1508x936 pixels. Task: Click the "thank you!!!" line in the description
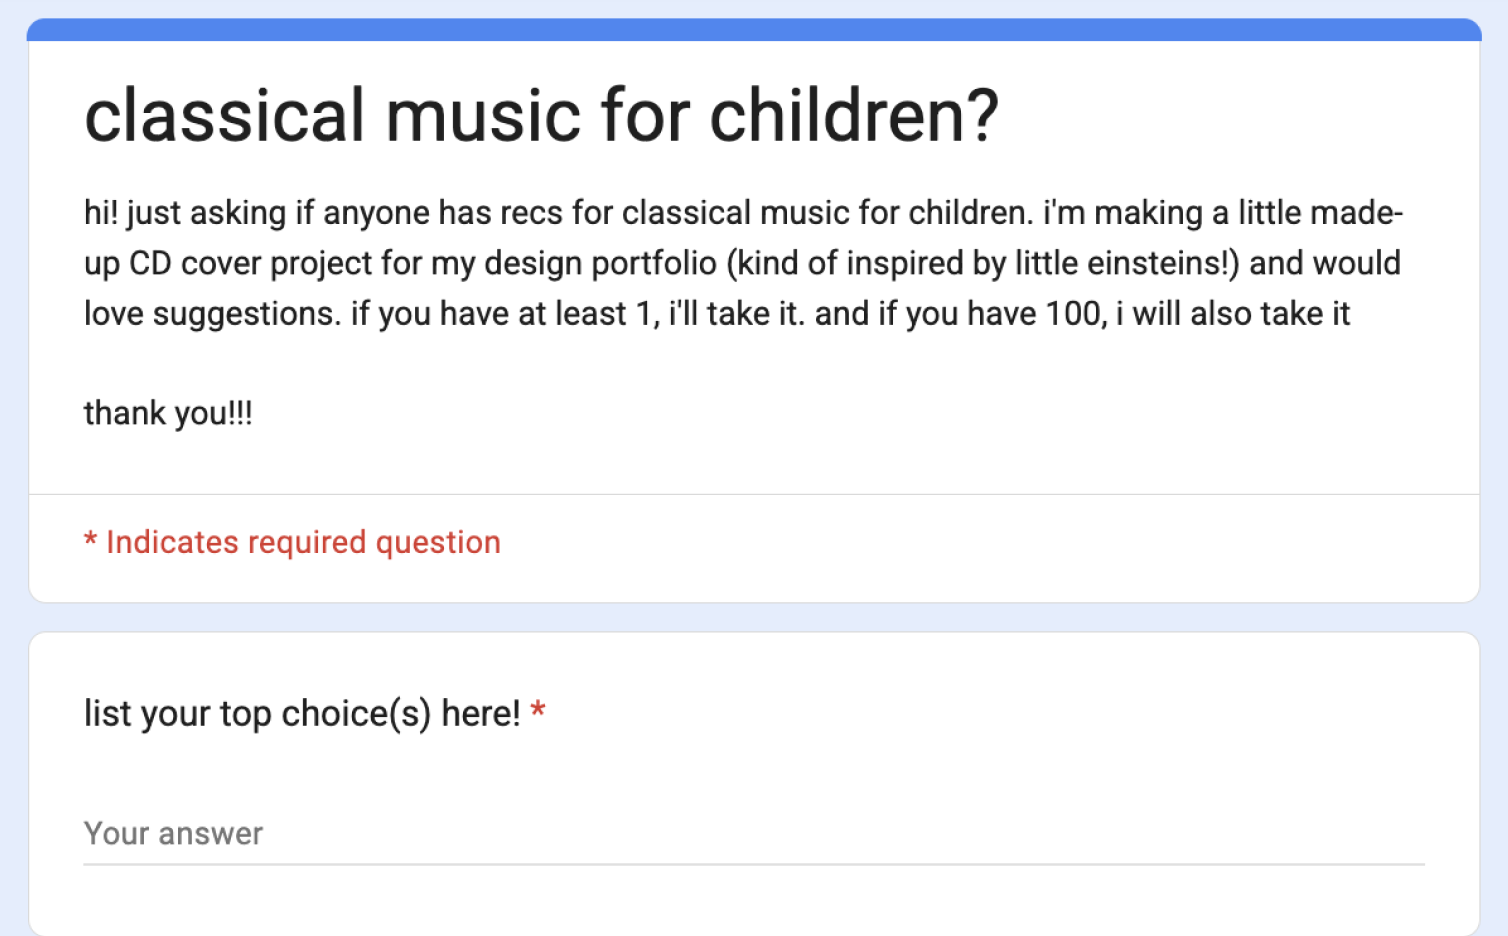(x=168, y=413)
